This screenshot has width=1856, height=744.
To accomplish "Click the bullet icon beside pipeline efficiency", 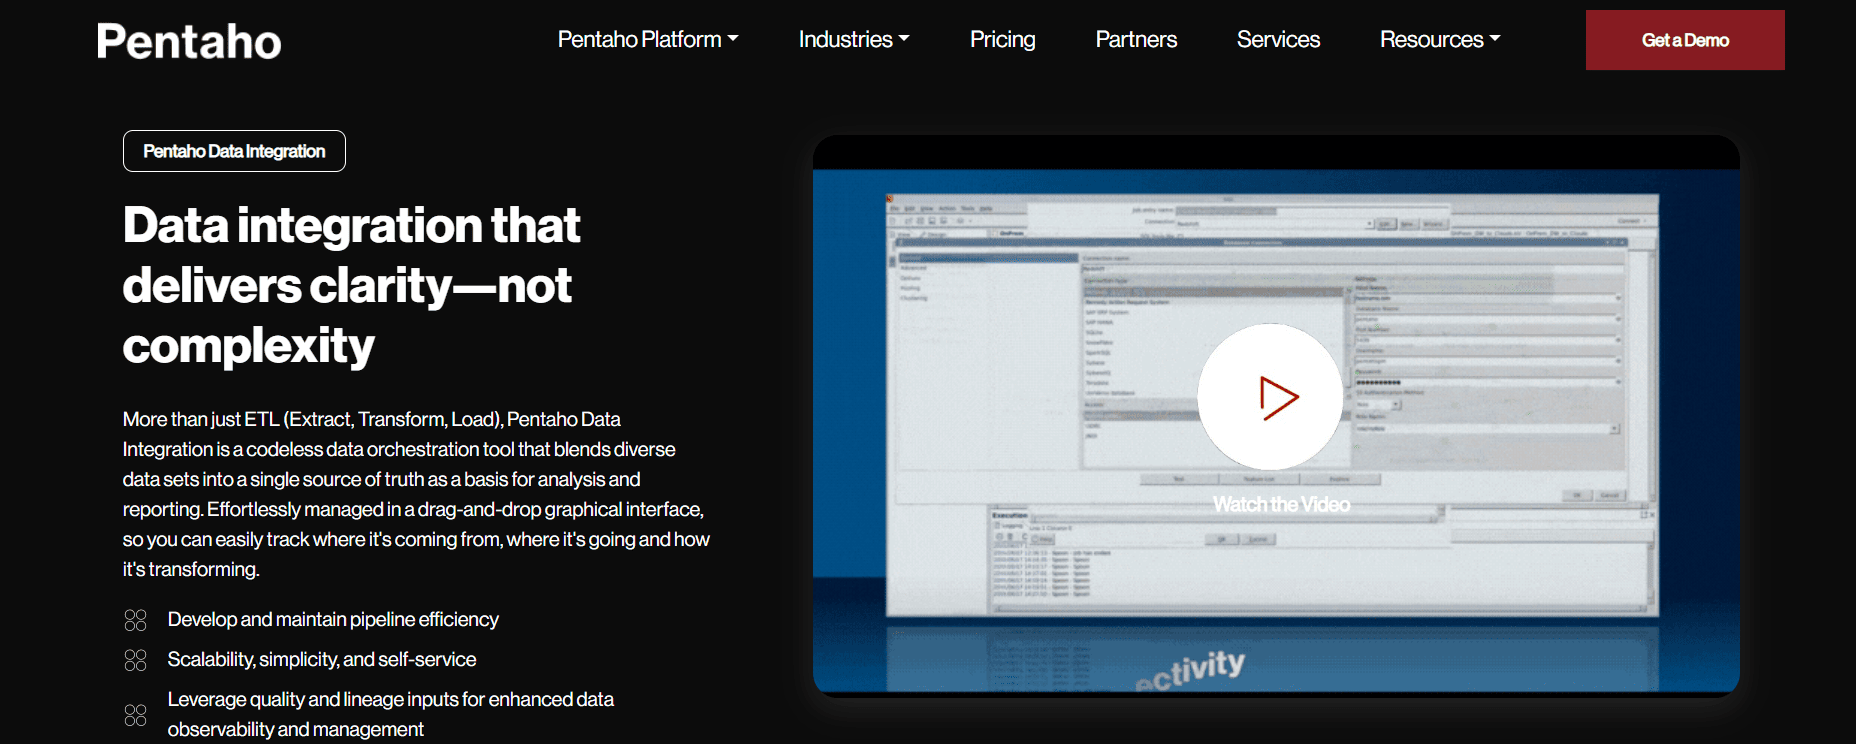I will coord(135,620).
